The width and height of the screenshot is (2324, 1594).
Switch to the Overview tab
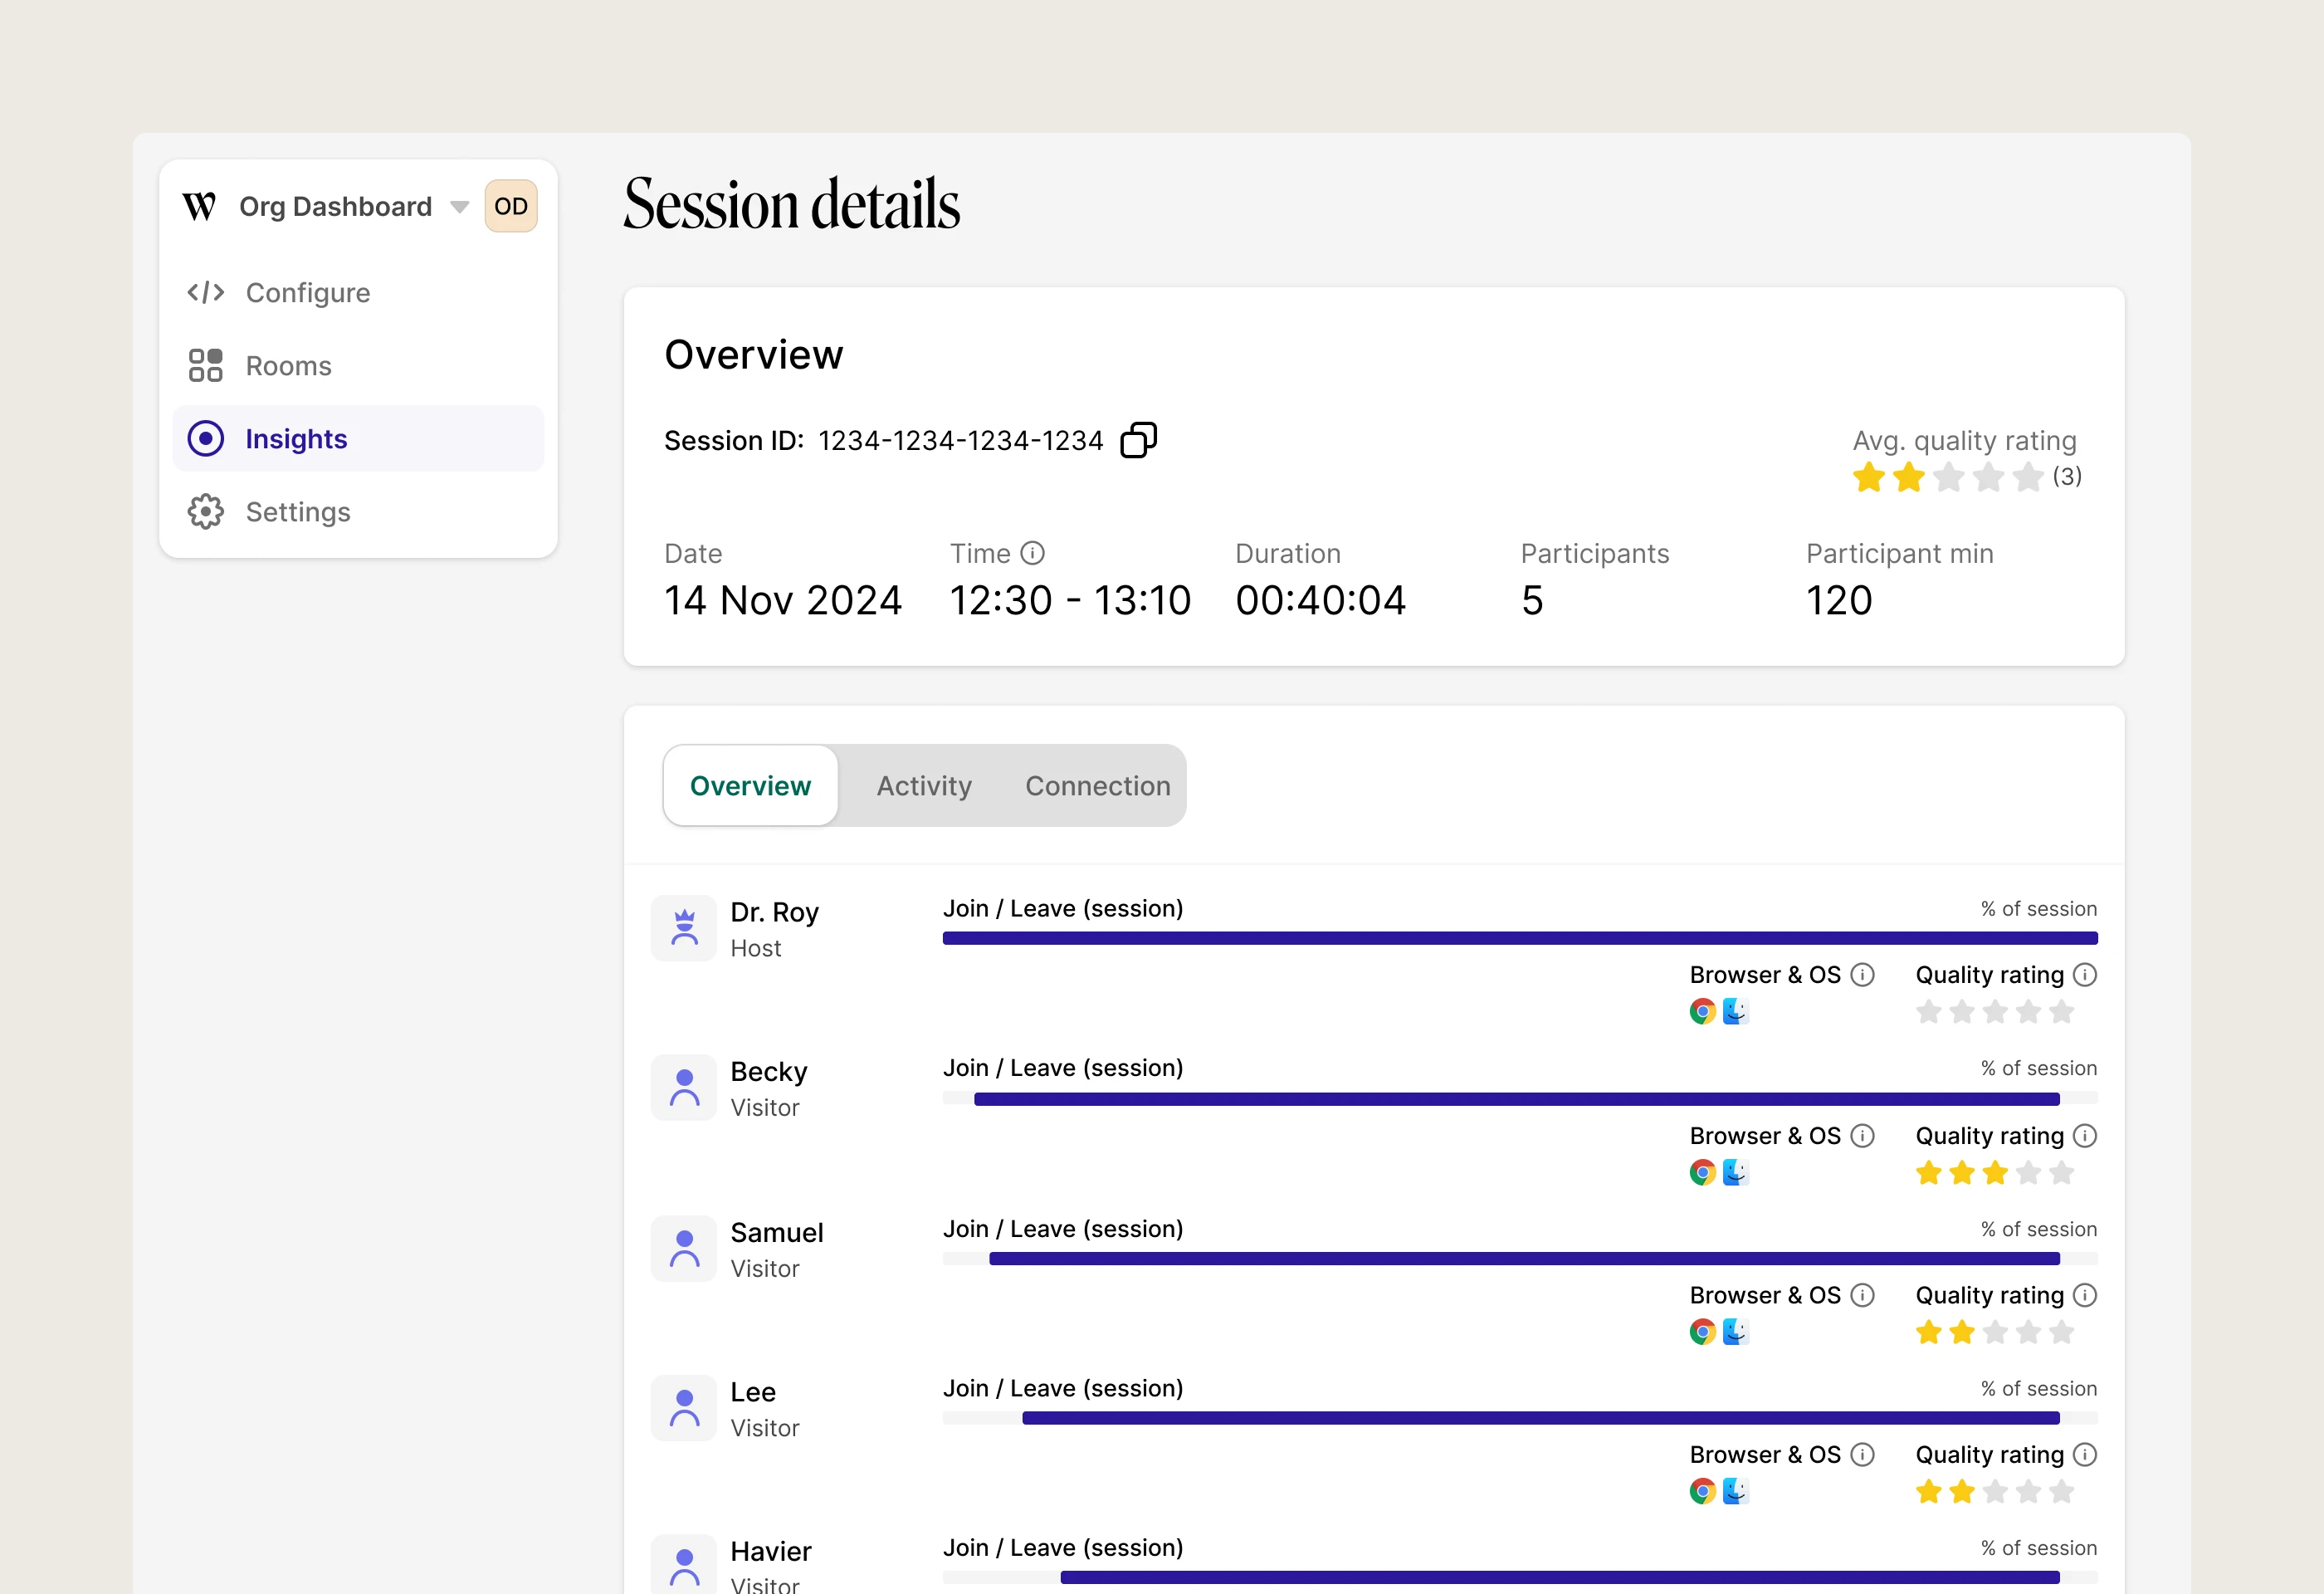pos(751,786)
